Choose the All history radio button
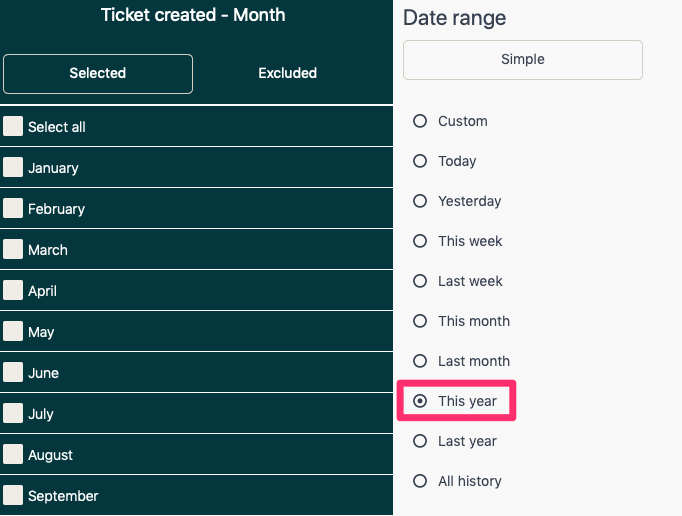The height and width of the screenshot is (516, 682). click(x=420, y=481)
